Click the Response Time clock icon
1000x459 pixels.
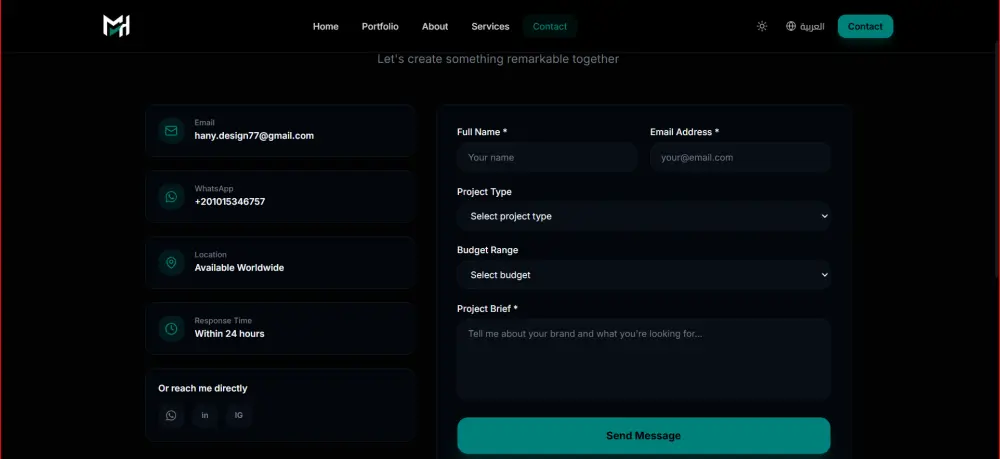171,328
